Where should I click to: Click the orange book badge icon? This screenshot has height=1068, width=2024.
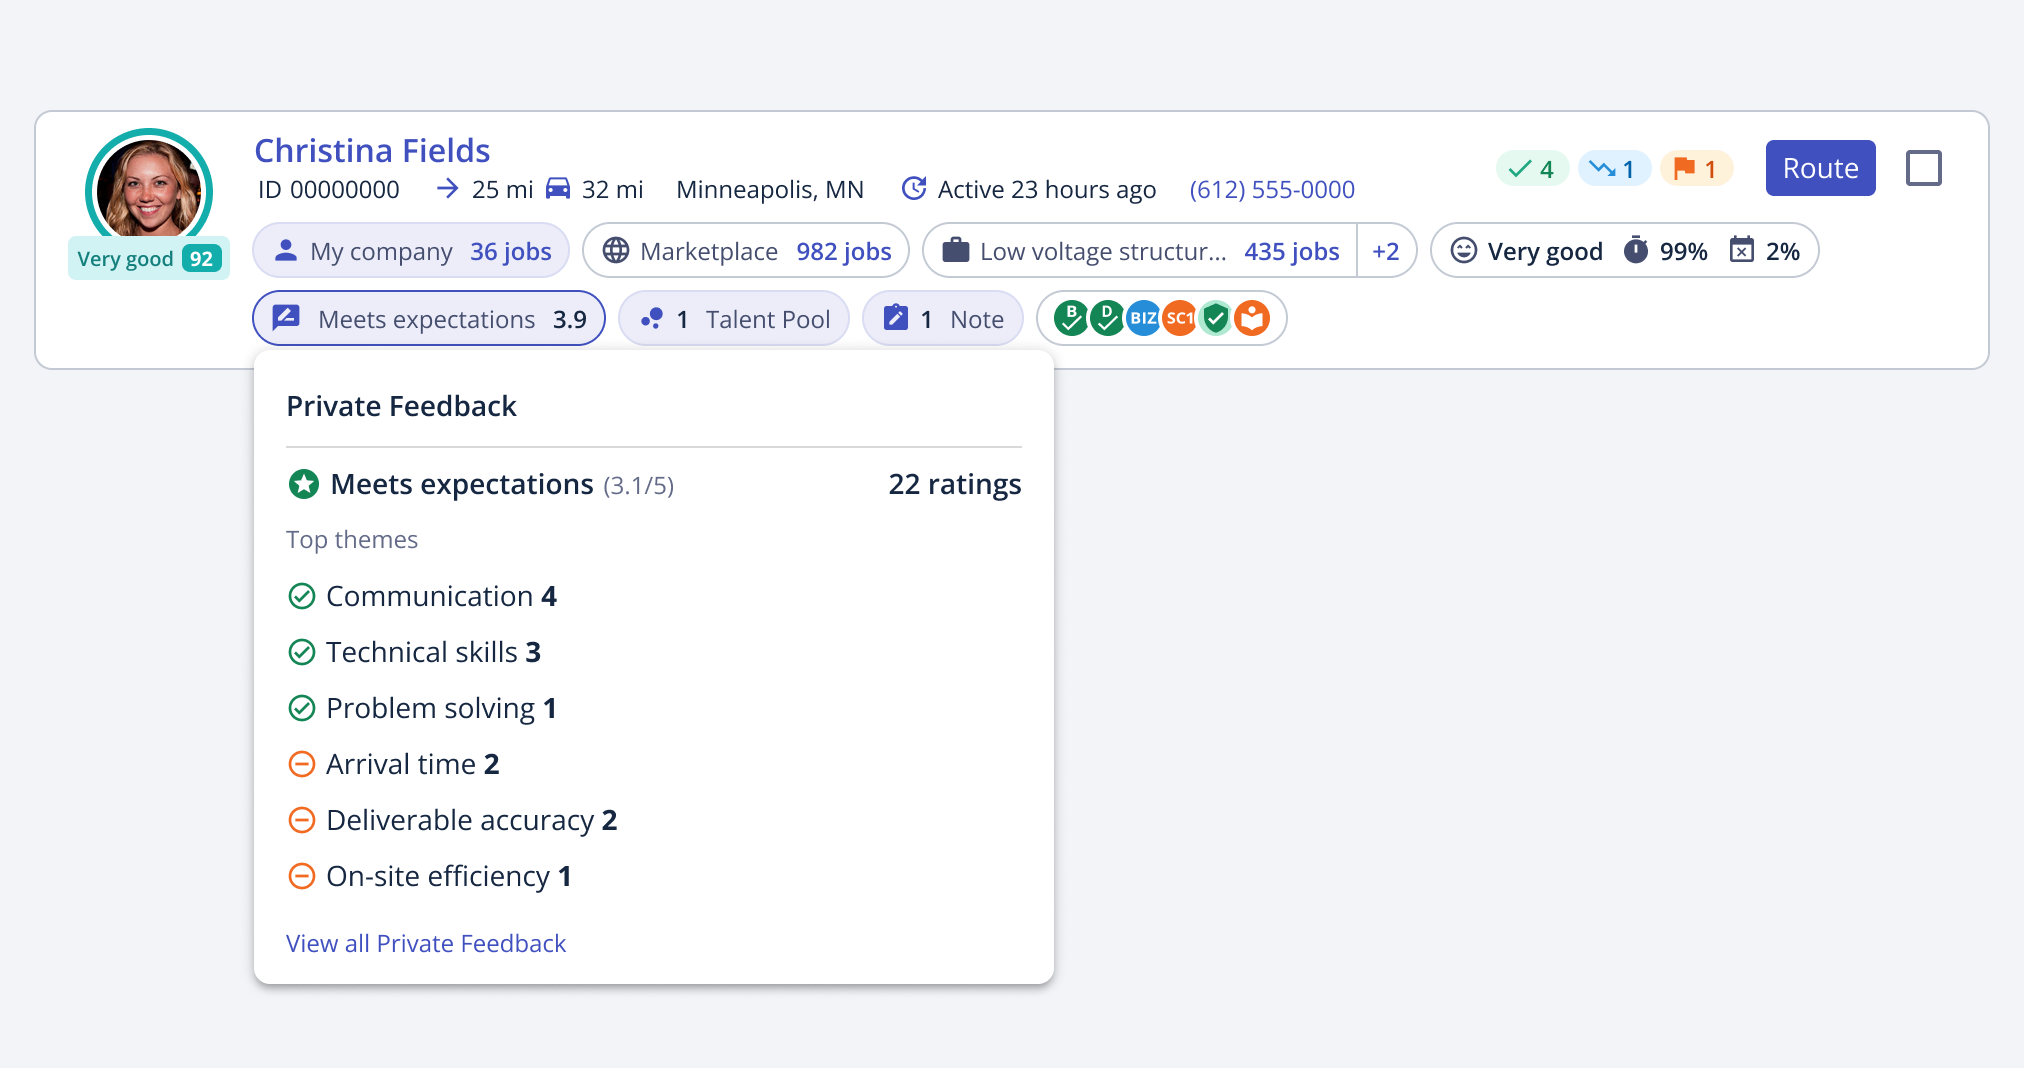click(x=1252, y=319)
